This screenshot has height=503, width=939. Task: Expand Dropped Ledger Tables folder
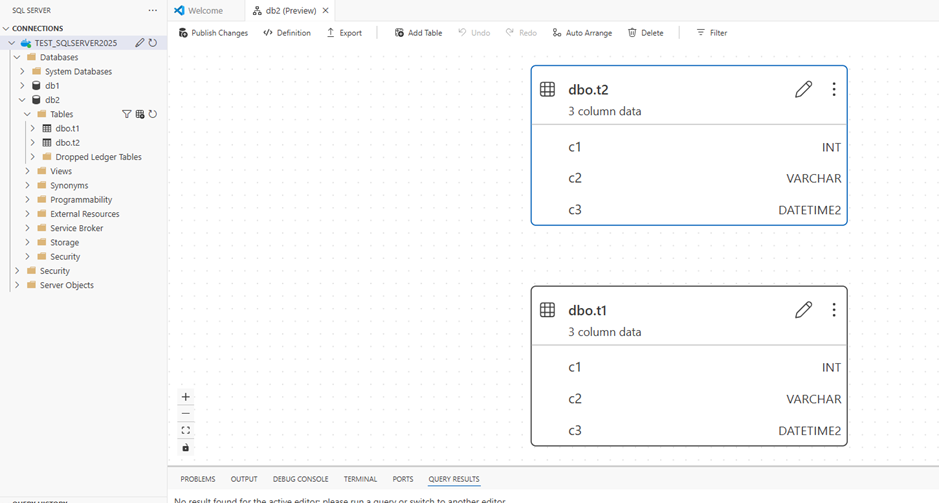(x=33, y=157)
